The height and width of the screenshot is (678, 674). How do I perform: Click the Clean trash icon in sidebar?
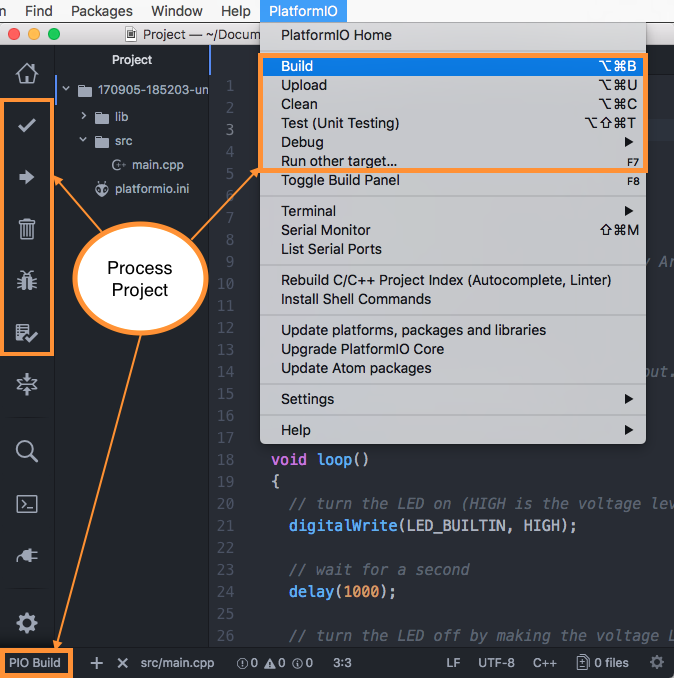27,229
